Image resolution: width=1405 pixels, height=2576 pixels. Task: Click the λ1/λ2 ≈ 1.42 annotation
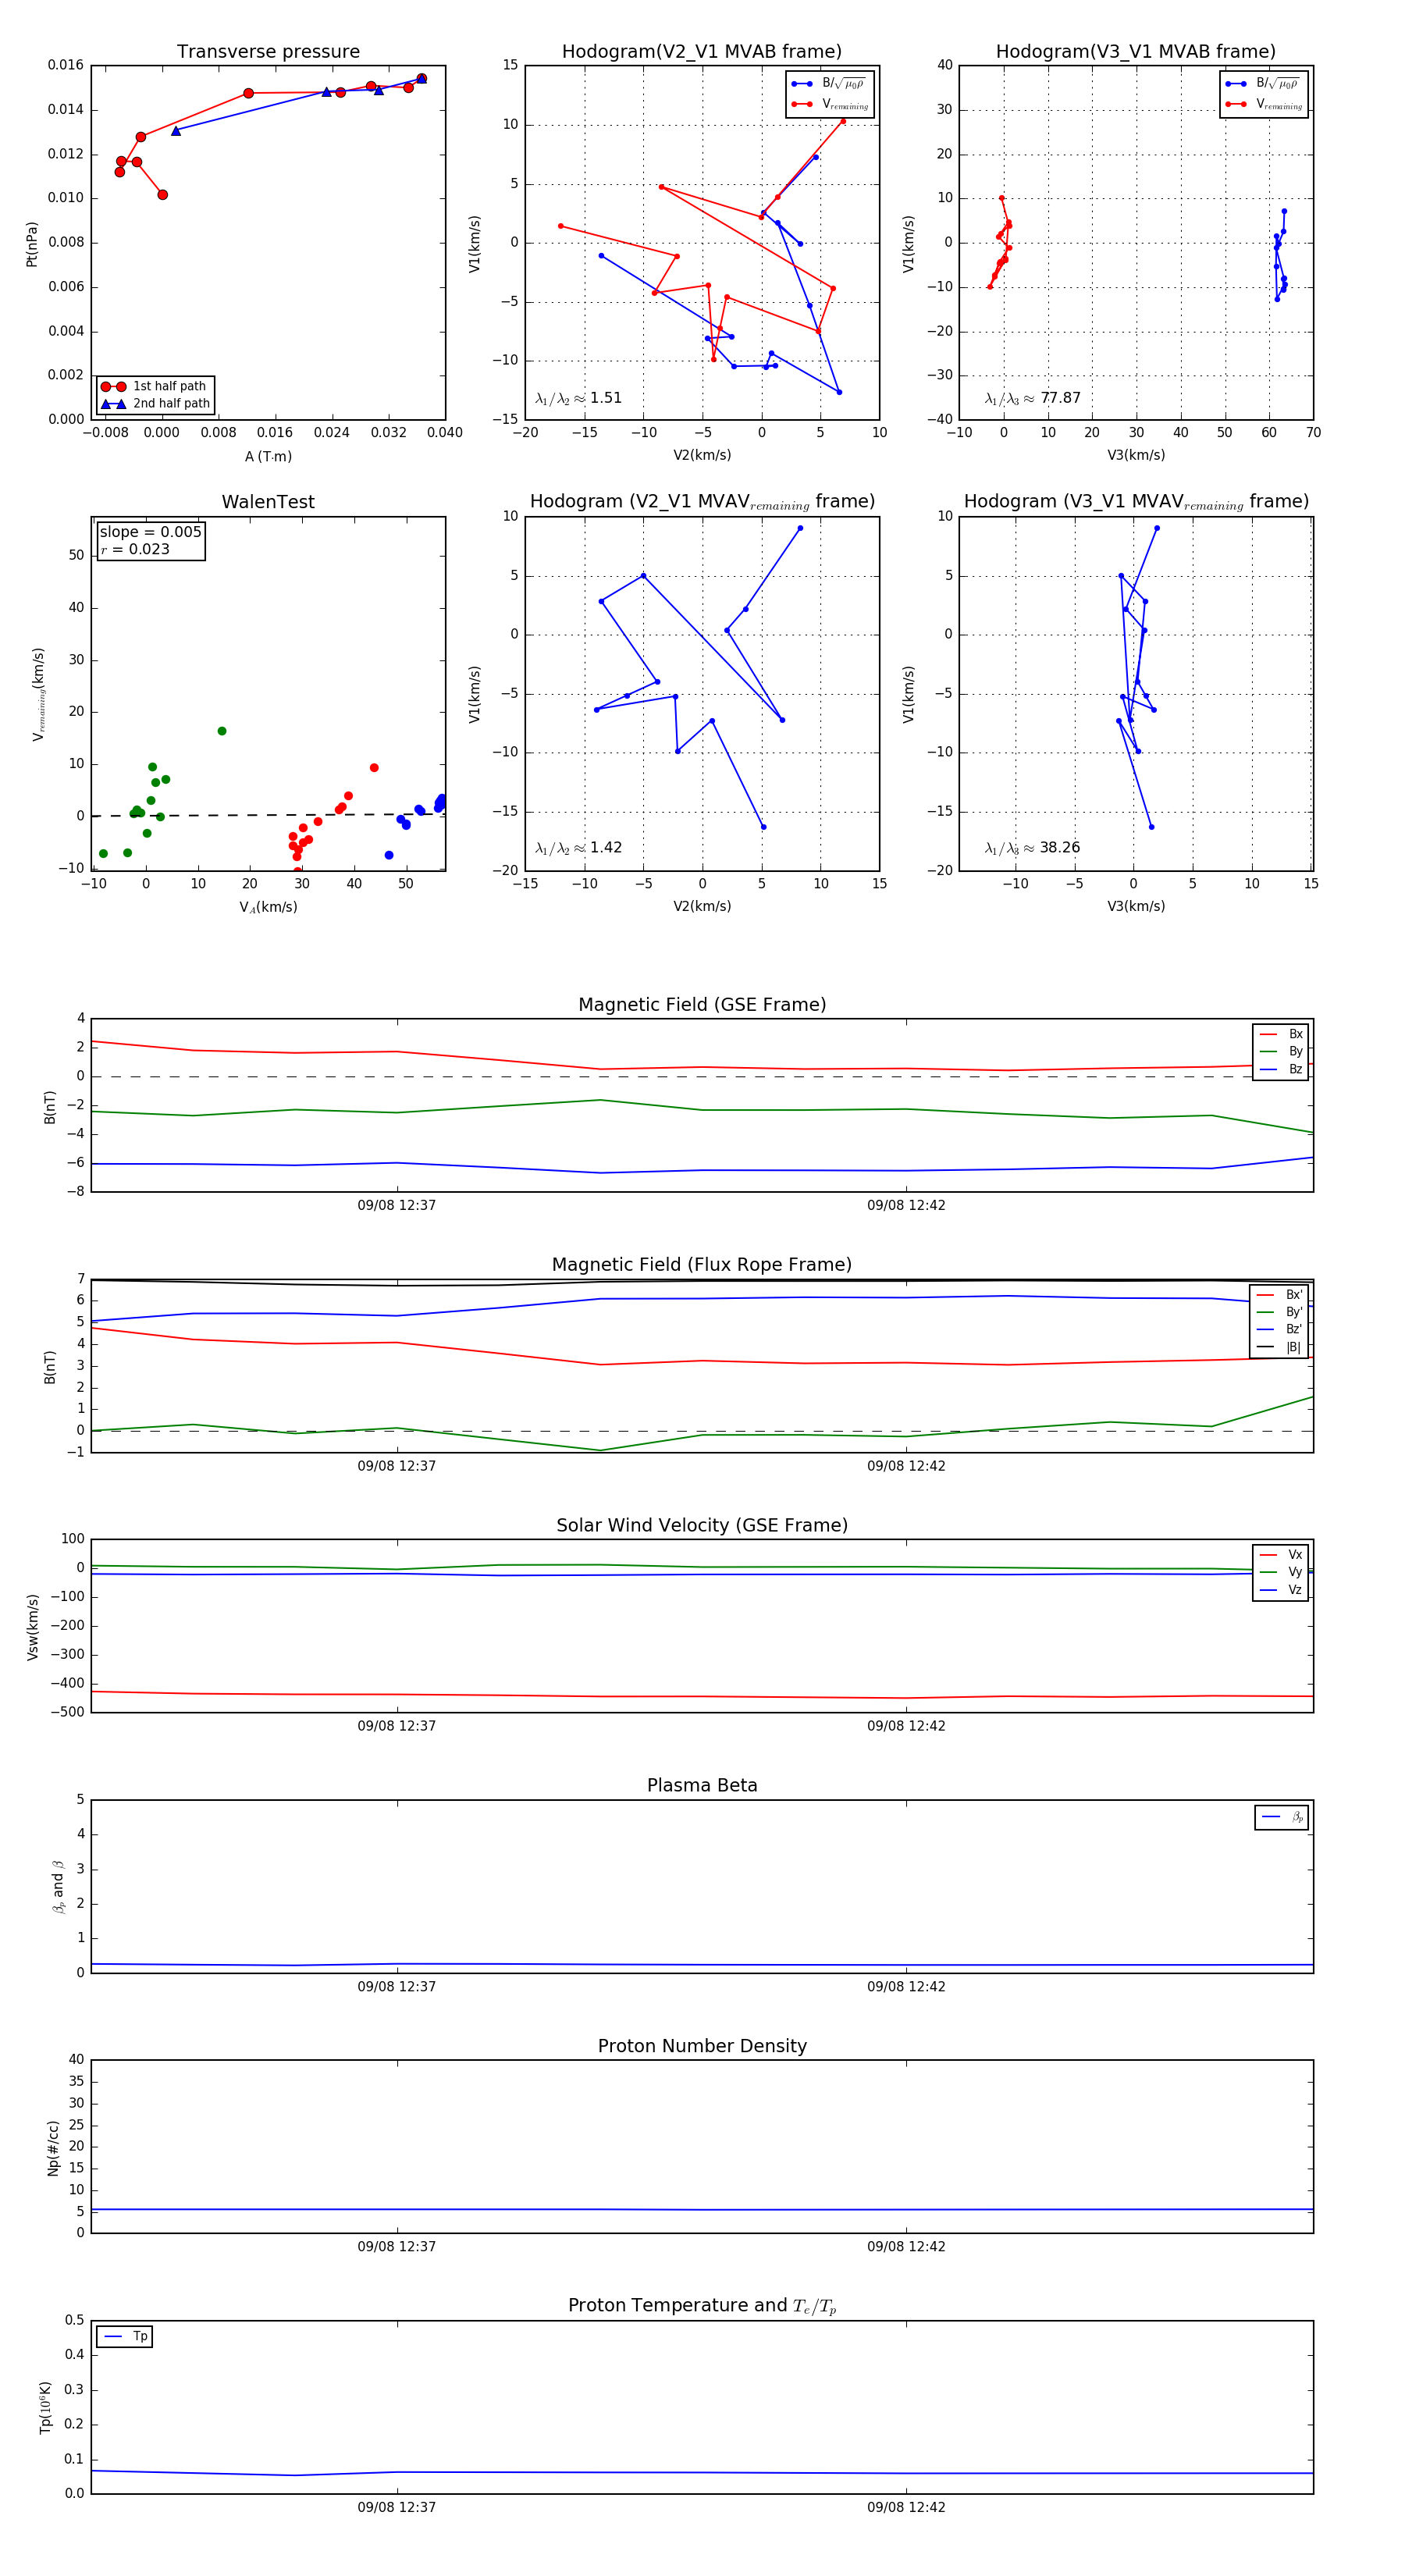pos(578,848)
